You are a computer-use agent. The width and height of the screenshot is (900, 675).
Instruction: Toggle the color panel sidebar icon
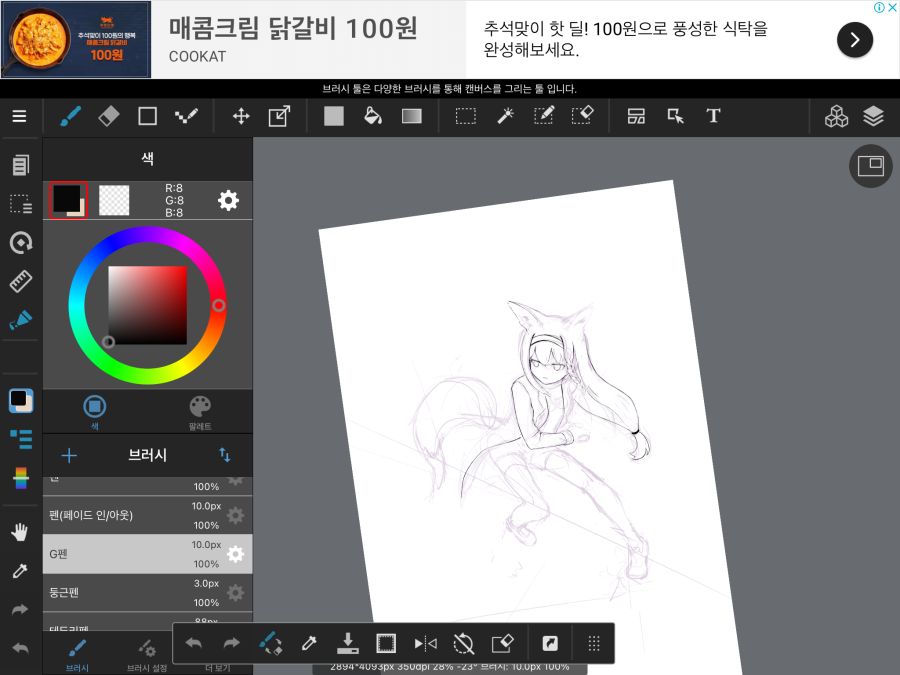tap(21, 401)
